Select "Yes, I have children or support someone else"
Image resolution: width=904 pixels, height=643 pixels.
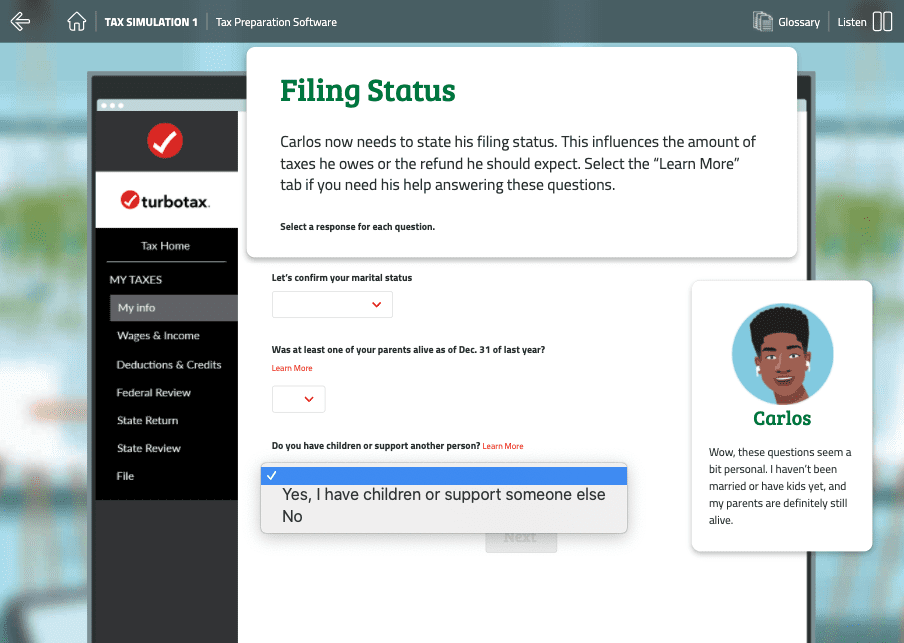tap(443, 495)
